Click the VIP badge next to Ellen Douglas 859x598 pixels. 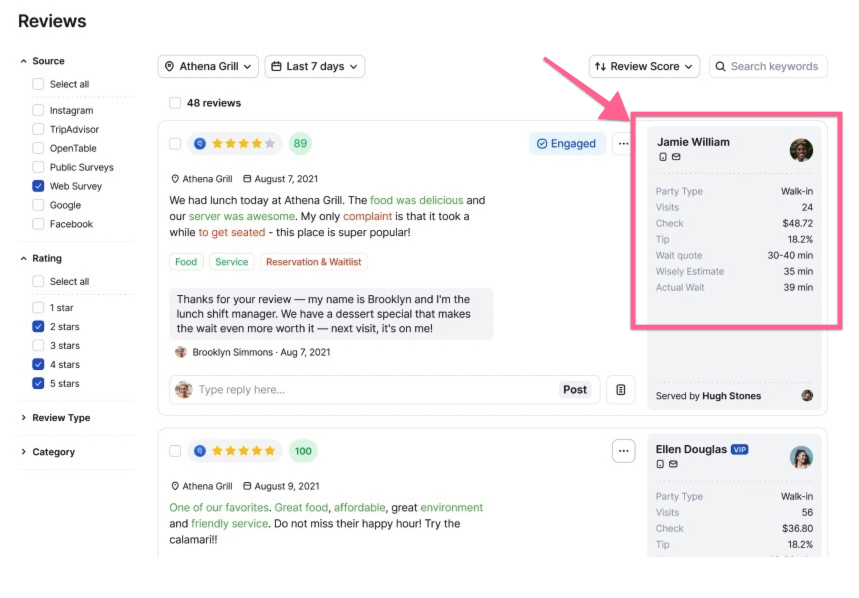(x=740, y=450)
